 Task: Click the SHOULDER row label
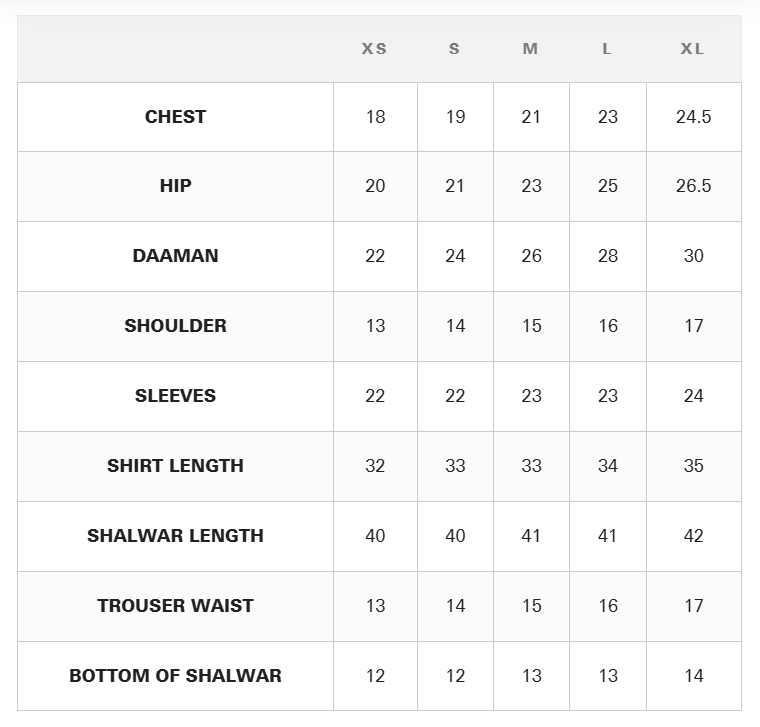coord(175,326)
